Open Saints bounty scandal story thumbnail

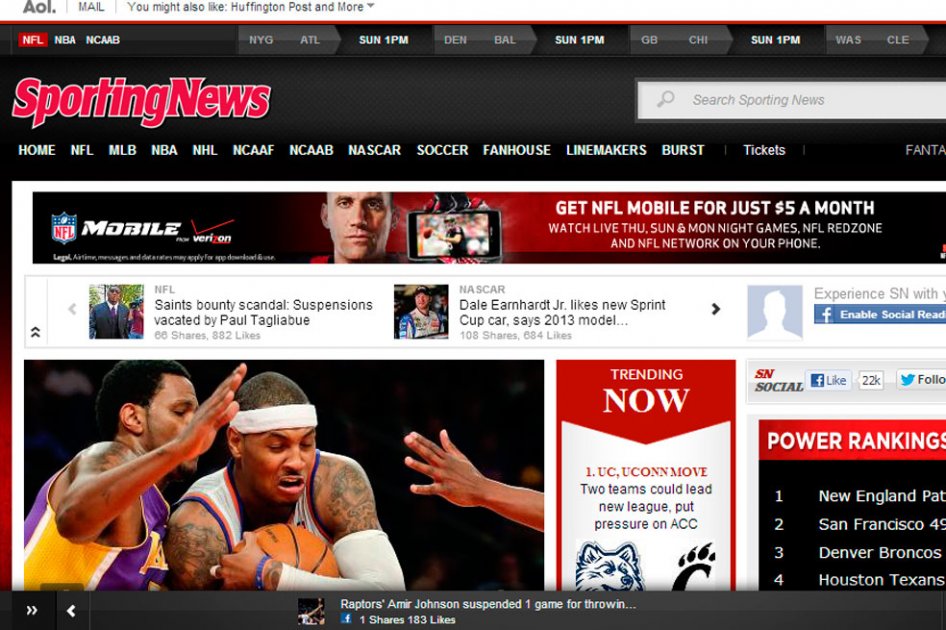tap(116, 311)
